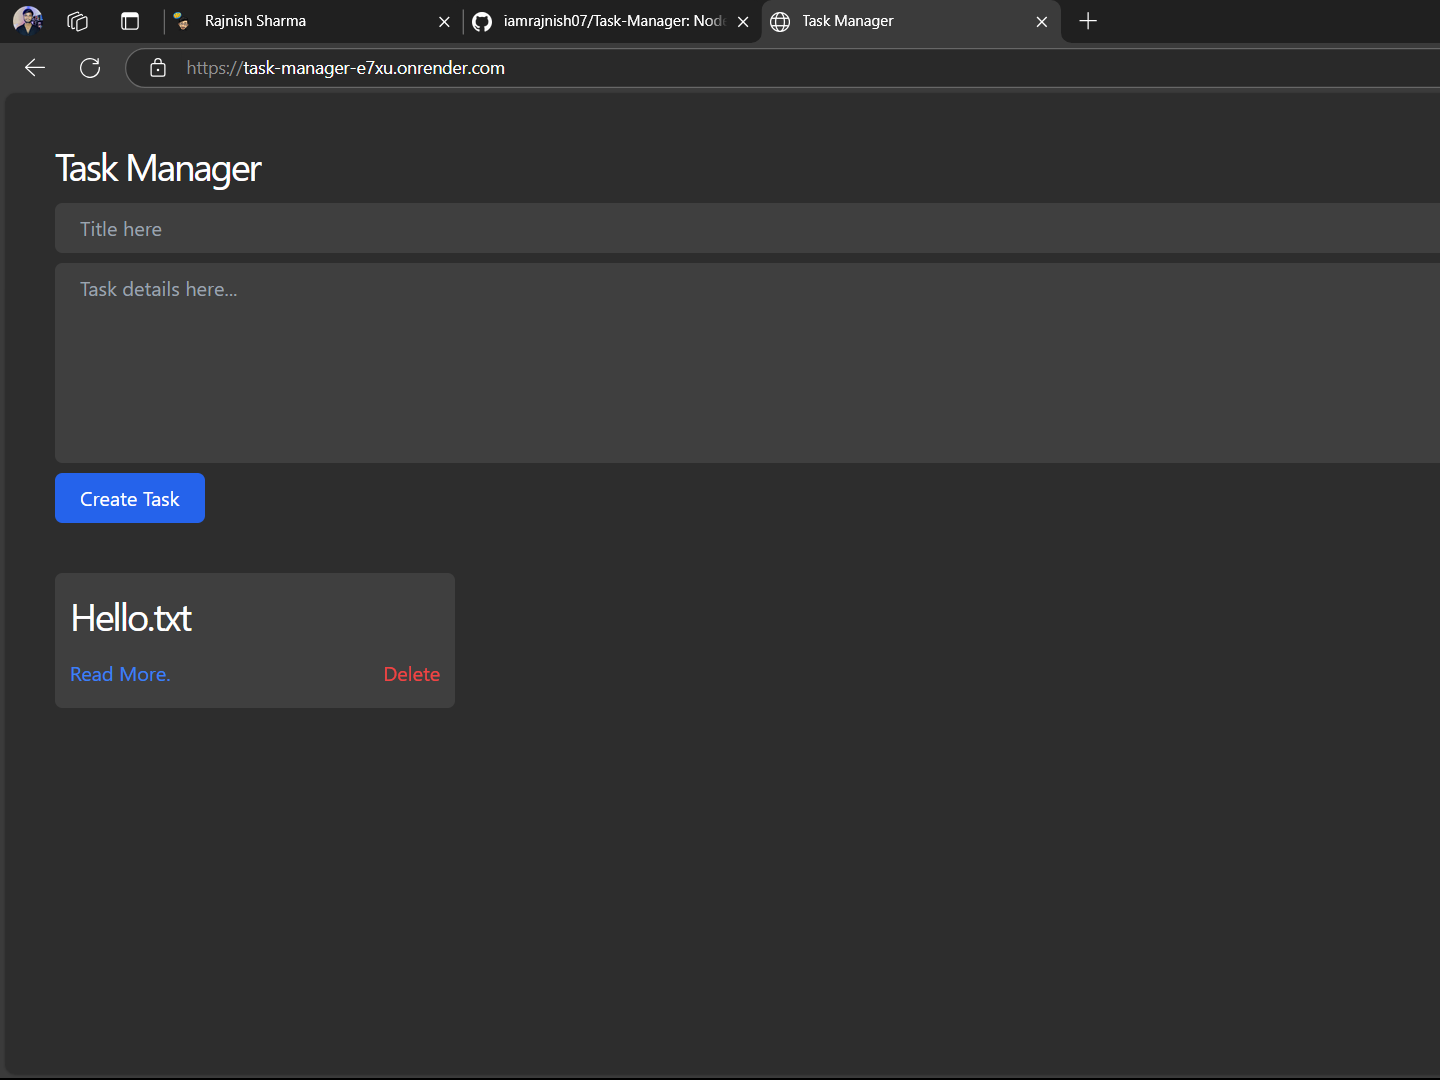The width and height of the screenshot is (1440, 1080).
Task: Click the back navigation arrow
Action: click(x=34, y=67)
